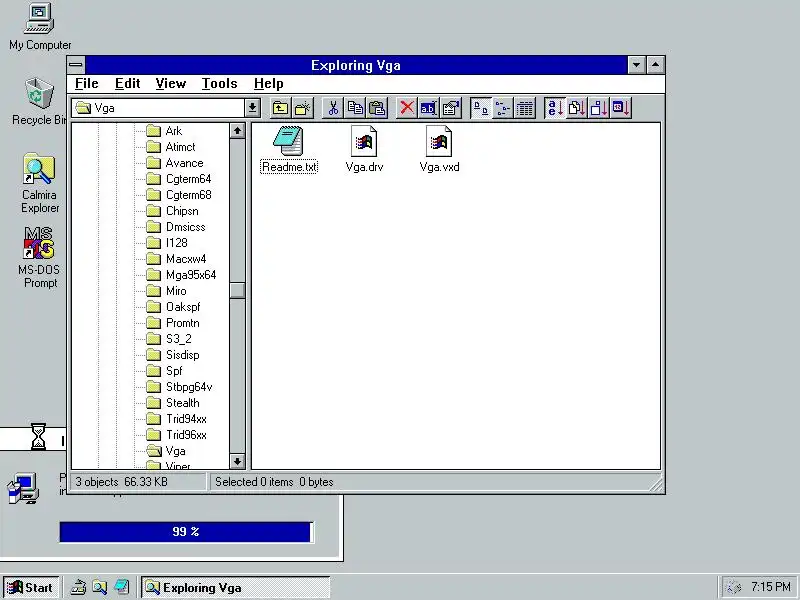Click the Paste clipboard icon

(x=378, y=108)
